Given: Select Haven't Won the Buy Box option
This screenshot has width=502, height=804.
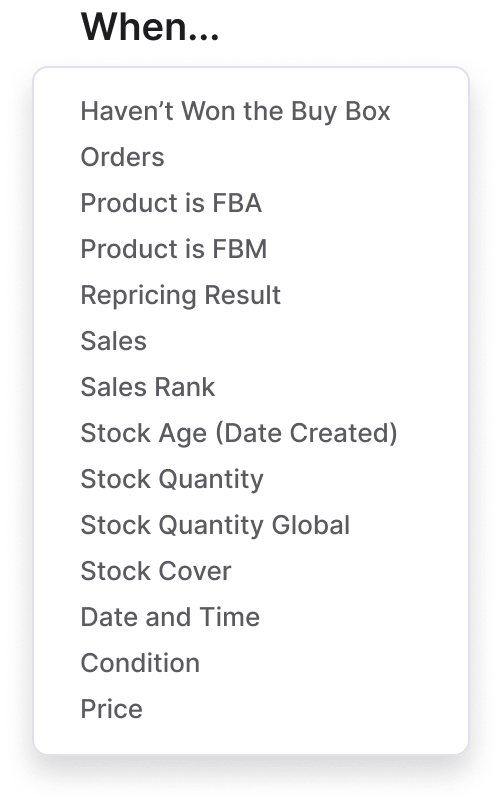Looking at the screenshot, I should click(235, 111).
